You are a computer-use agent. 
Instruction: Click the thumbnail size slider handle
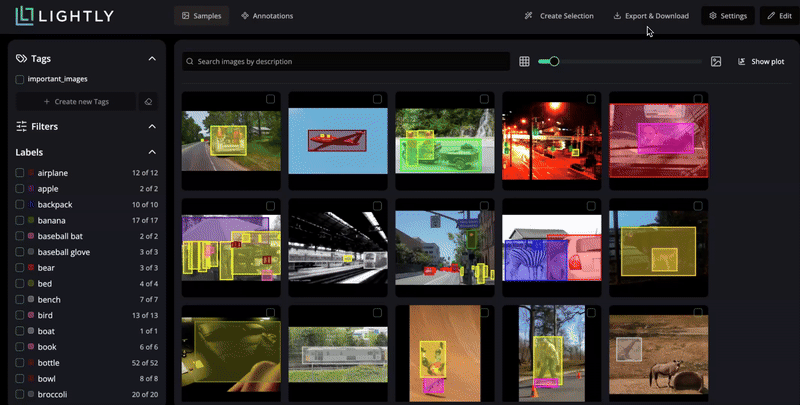pyautogui.click(x=554, y=62)
